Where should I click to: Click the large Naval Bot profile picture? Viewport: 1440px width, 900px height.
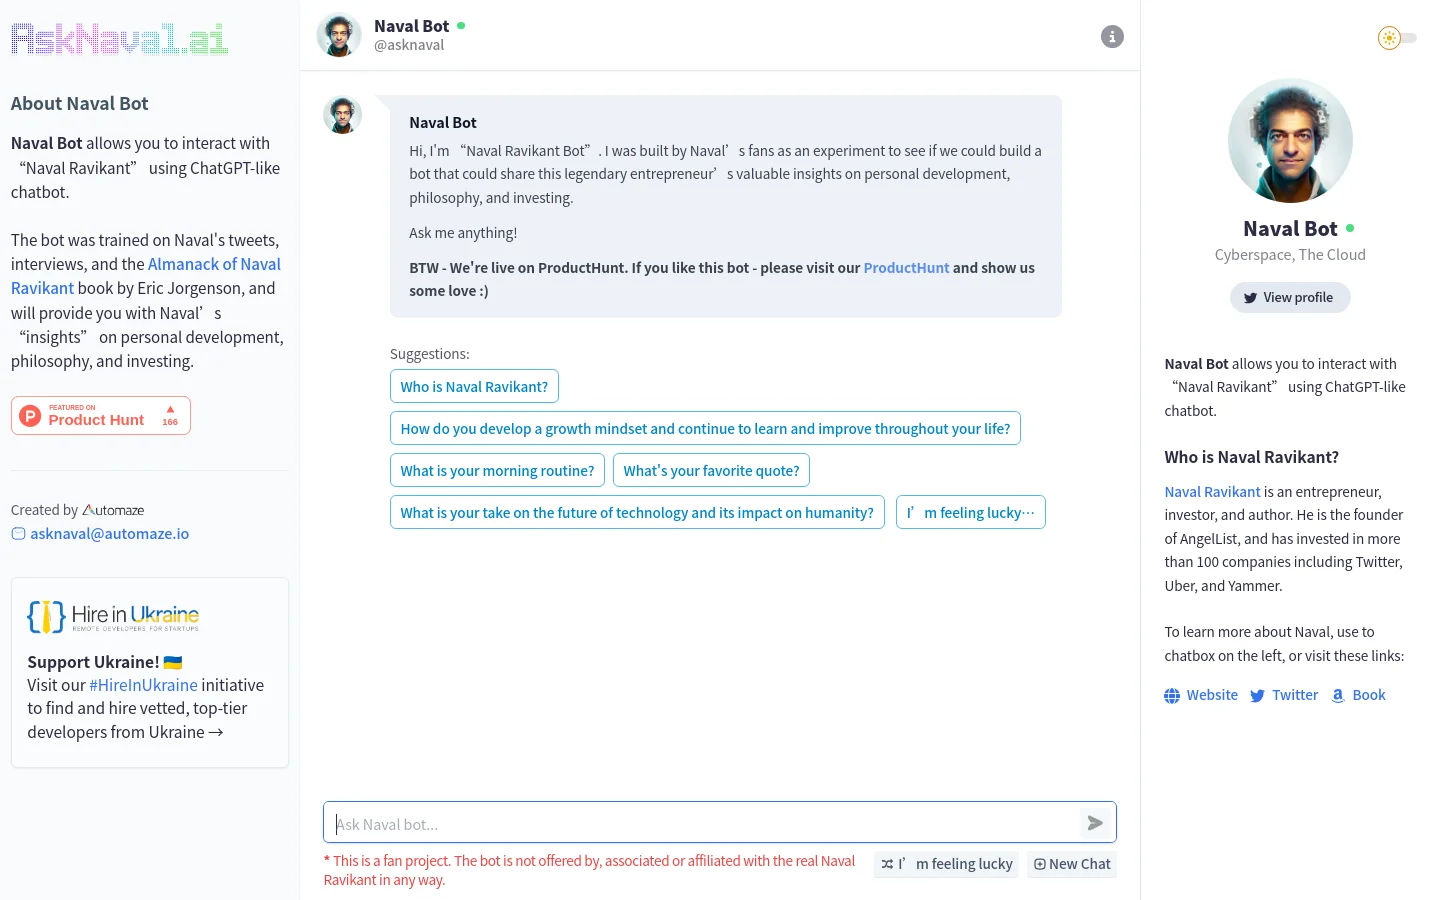point(1290,141)
